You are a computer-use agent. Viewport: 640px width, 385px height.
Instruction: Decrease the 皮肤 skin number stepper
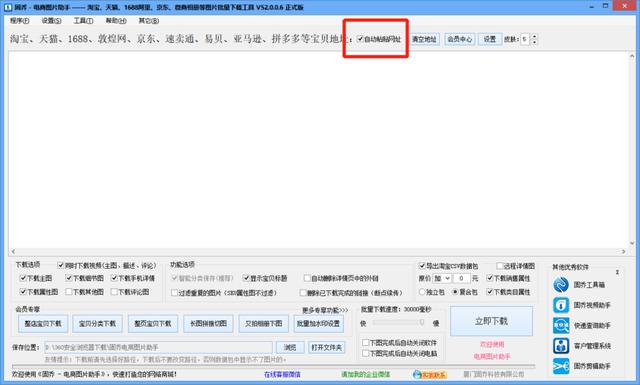534,42
